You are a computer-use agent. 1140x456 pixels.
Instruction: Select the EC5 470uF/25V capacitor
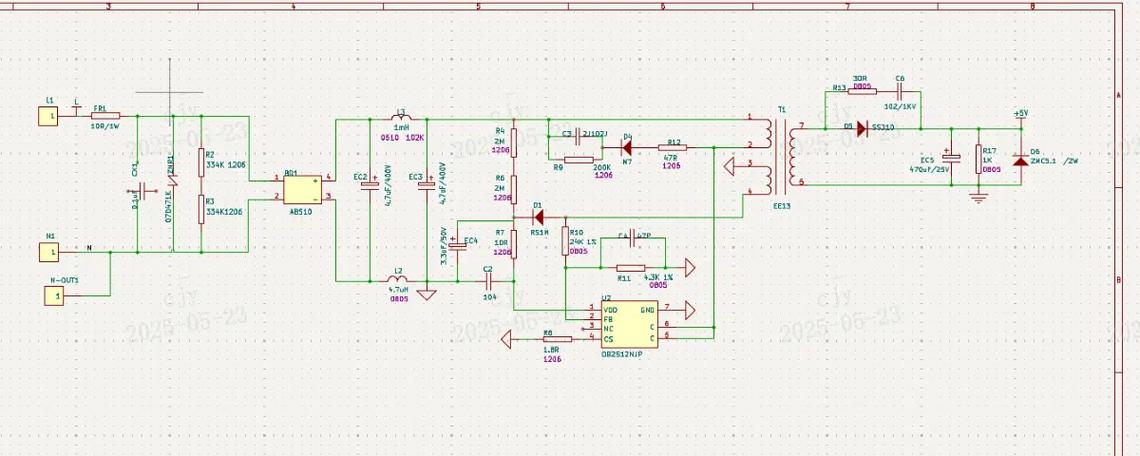950,157
